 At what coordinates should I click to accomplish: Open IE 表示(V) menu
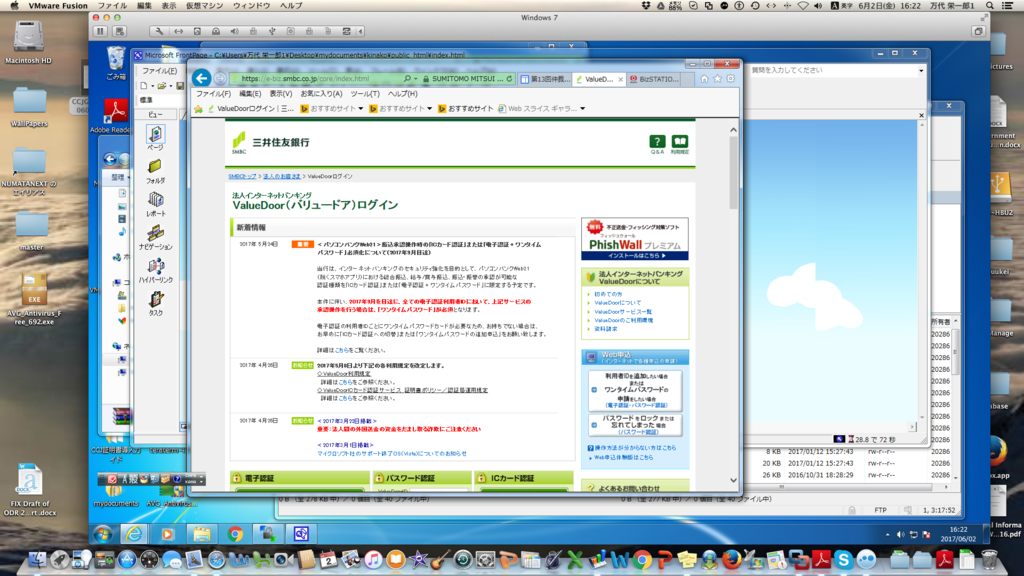coord(281,94)
